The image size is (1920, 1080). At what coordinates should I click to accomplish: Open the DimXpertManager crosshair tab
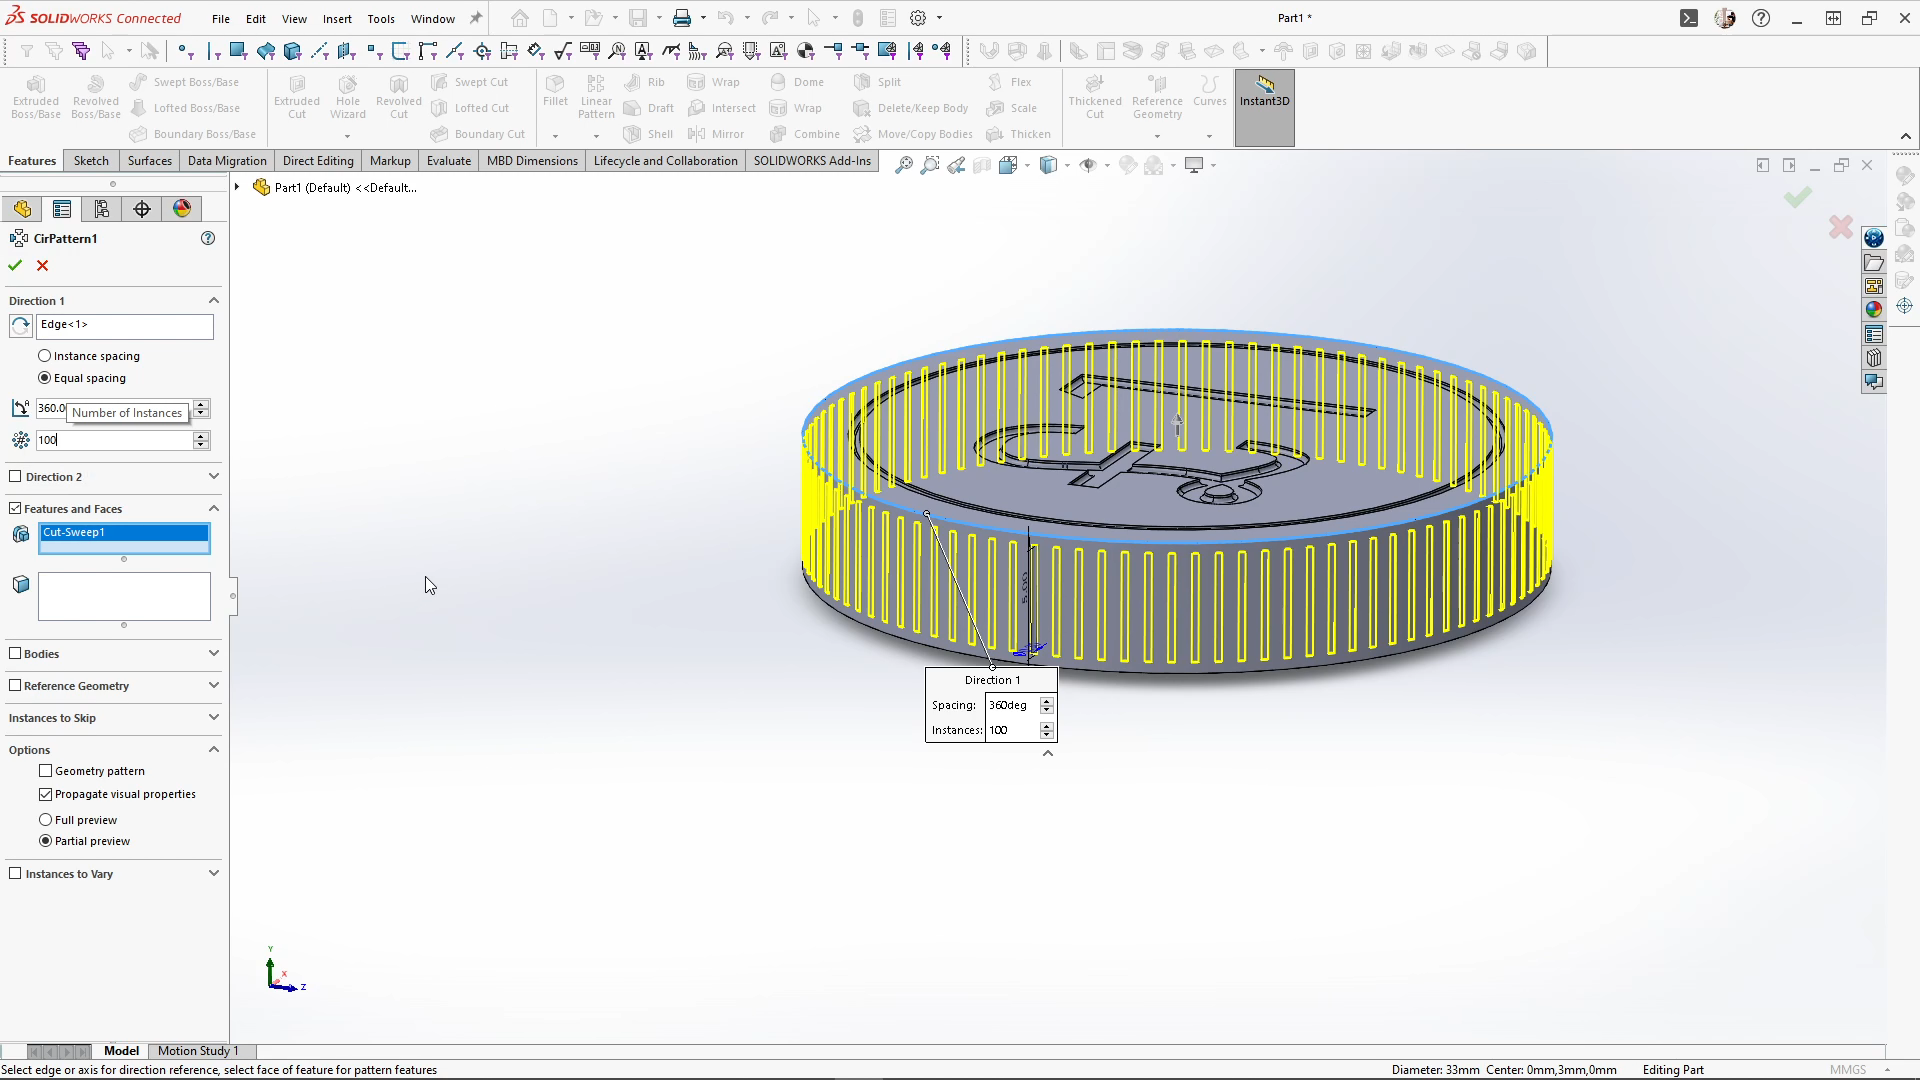point(142,208)
